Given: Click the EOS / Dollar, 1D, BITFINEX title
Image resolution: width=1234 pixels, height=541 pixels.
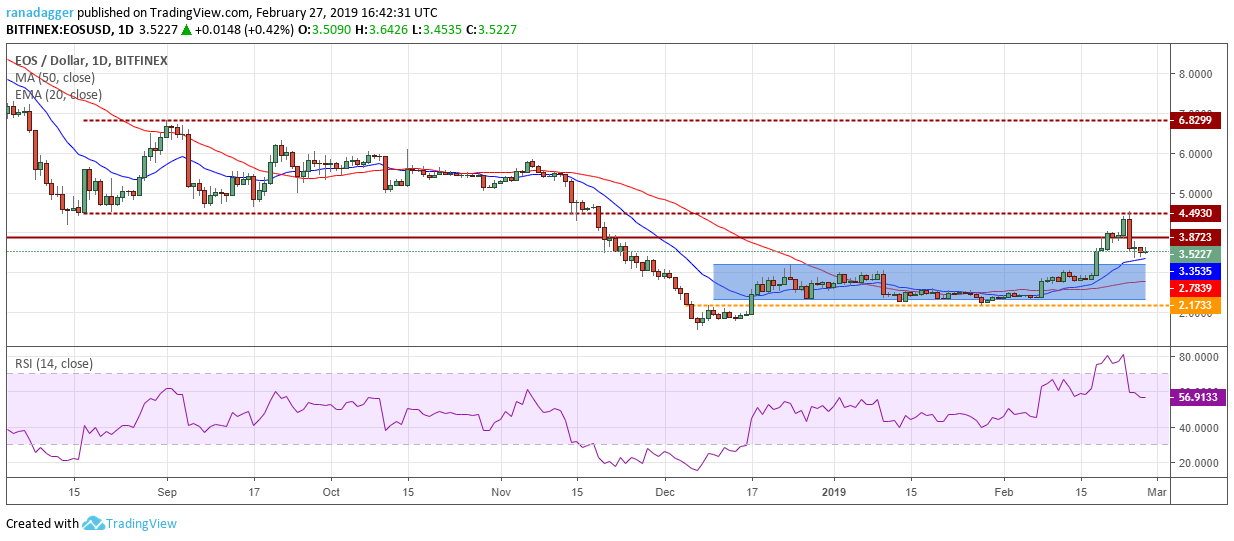Looking at the screenshot, I should 90,60.
